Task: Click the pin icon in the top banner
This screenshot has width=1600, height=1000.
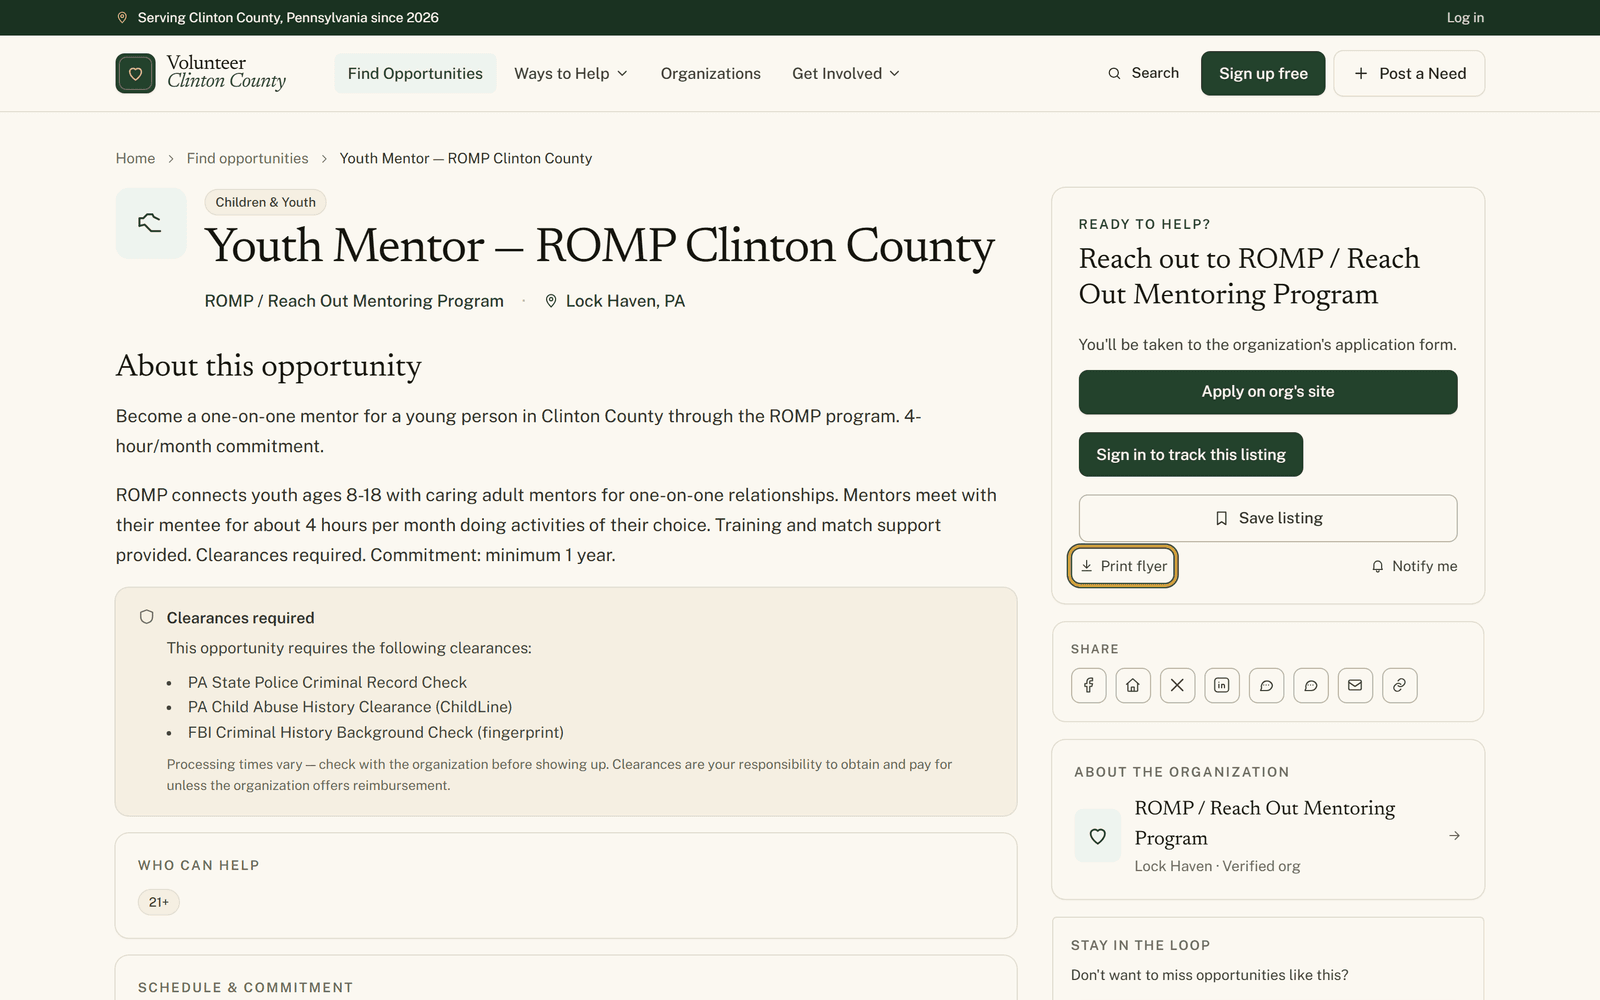Action: pos(122,18)
